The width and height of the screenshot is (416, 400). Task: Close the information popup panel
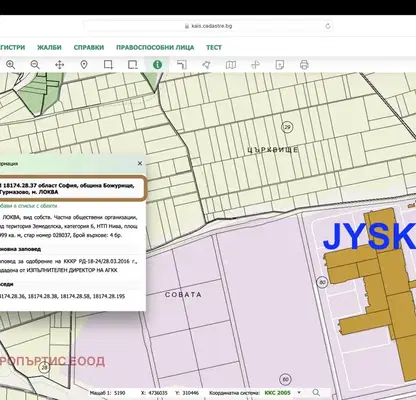click(140, 163)
